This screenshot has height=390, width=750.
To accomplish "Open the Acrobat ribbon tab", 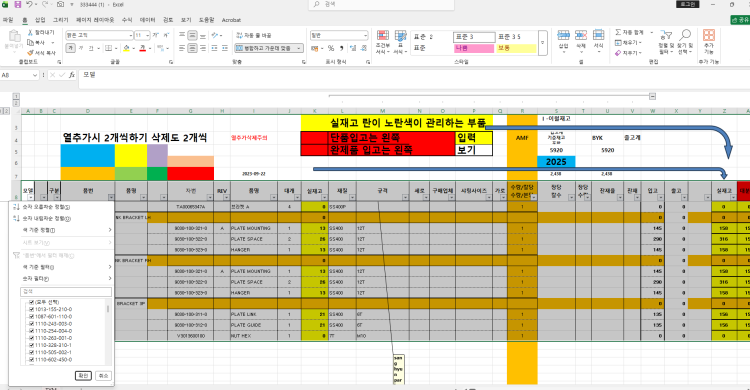I will click(231, 20).
